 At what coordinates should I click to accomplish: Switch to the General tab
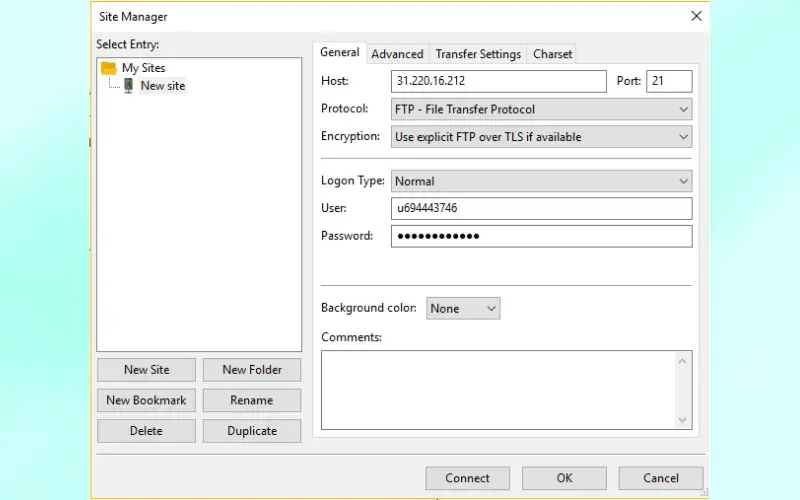[x=340, y=53]
